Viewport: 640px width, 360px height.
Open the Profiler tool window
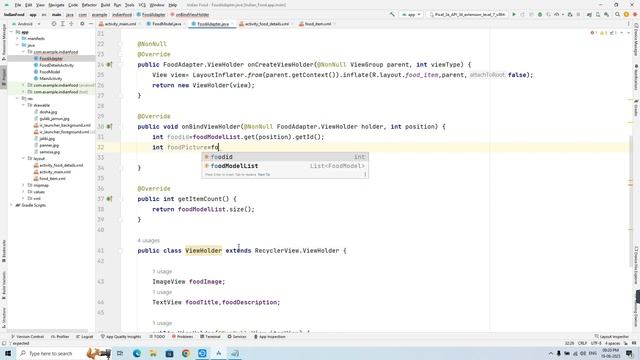pos(60,337)
